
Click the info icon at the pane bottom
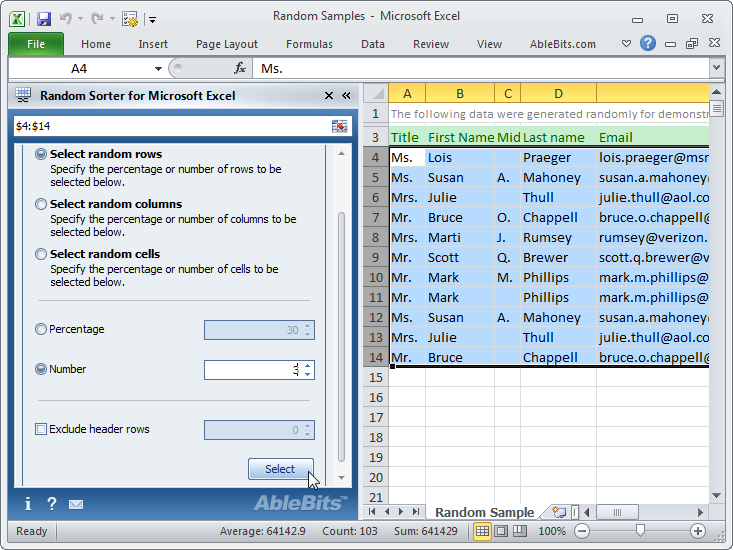point(28,504)
